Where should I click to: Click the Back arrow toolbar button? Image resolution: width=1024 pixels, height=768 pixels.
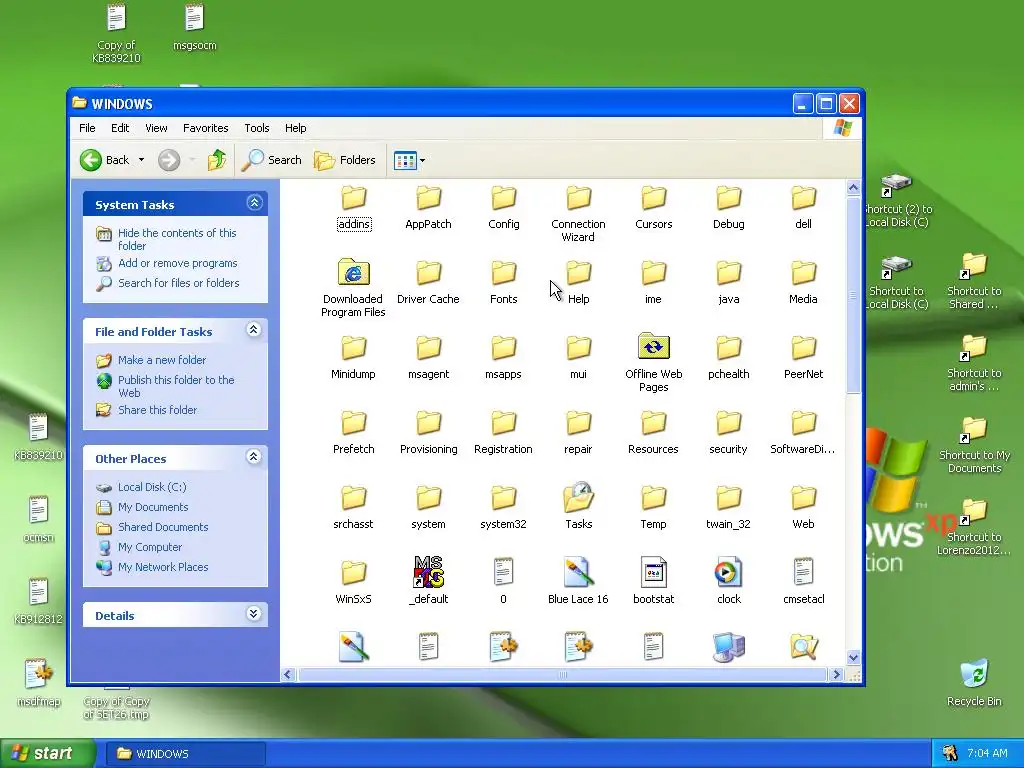(x=104, y=160)
